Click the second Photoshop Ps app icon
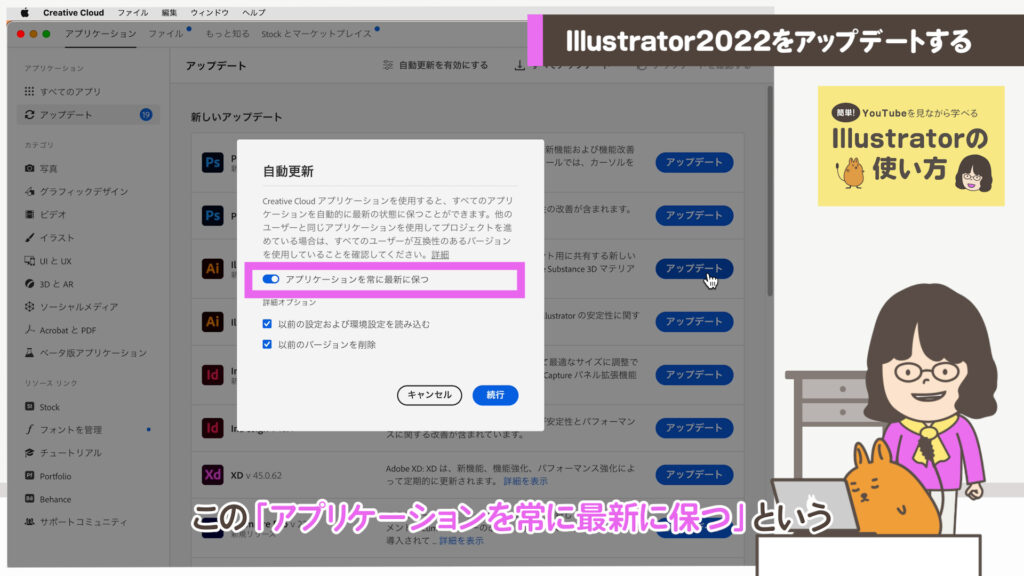The image size is (1024, 576). click(x=212, y=216)
